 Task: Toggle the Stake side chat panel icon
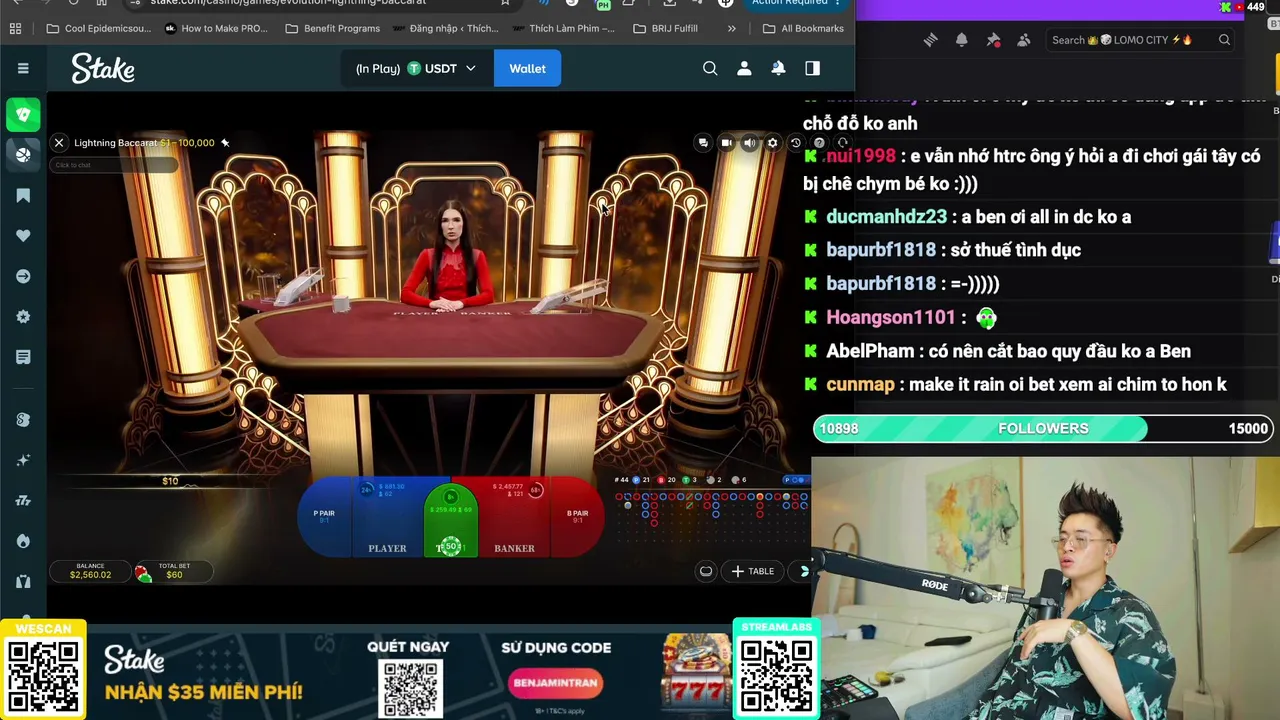point(812,68)
